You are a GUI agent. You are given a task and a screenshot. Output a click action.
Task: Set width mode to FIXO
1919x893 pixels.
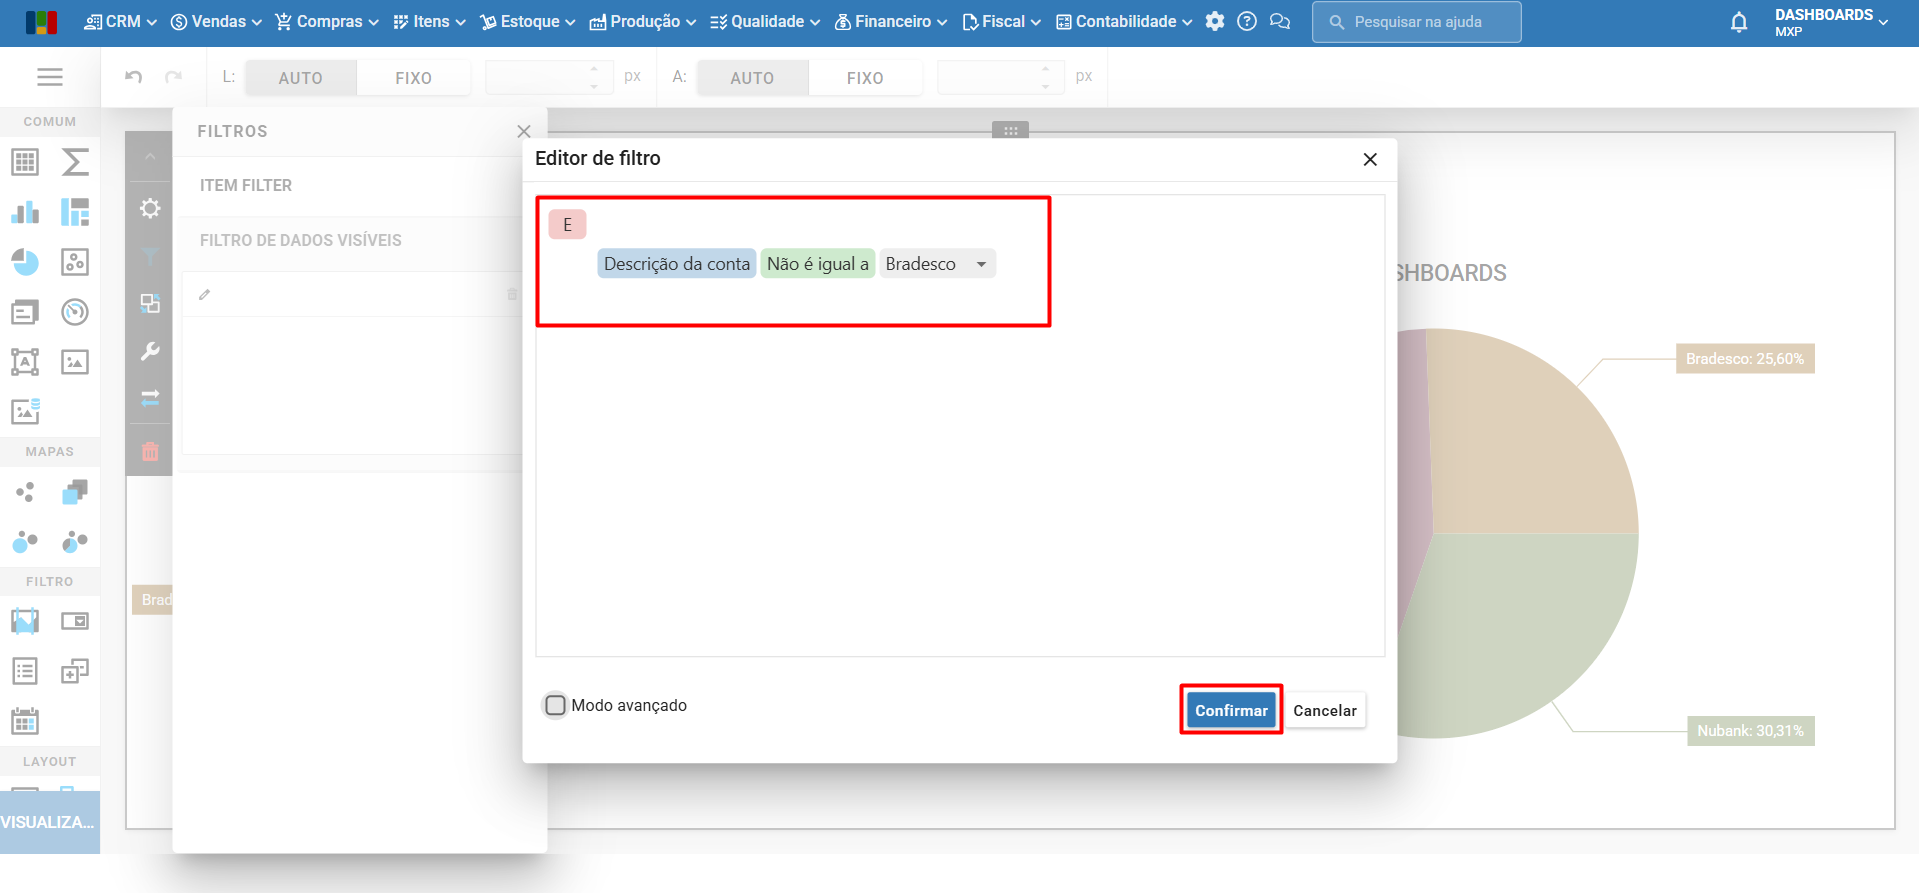point(413,78)
